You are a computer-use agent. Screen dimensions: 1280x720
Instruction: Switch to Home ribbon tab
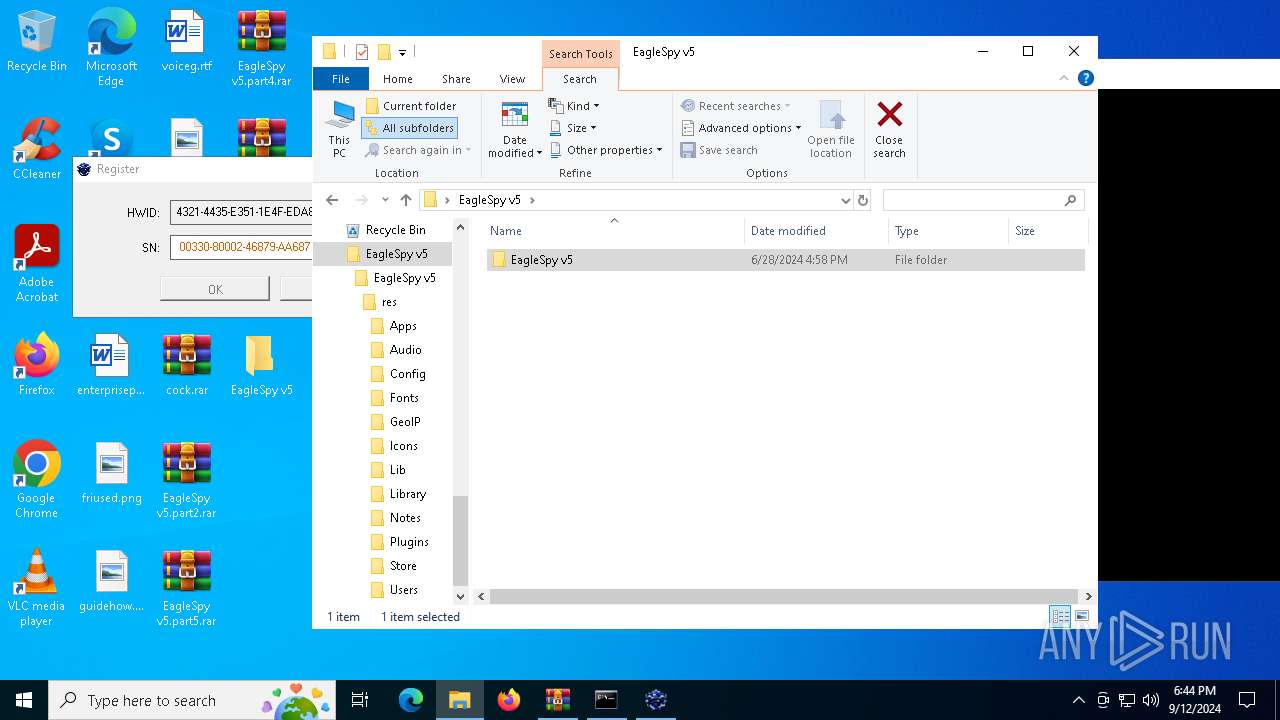click(x=398, y=79)
